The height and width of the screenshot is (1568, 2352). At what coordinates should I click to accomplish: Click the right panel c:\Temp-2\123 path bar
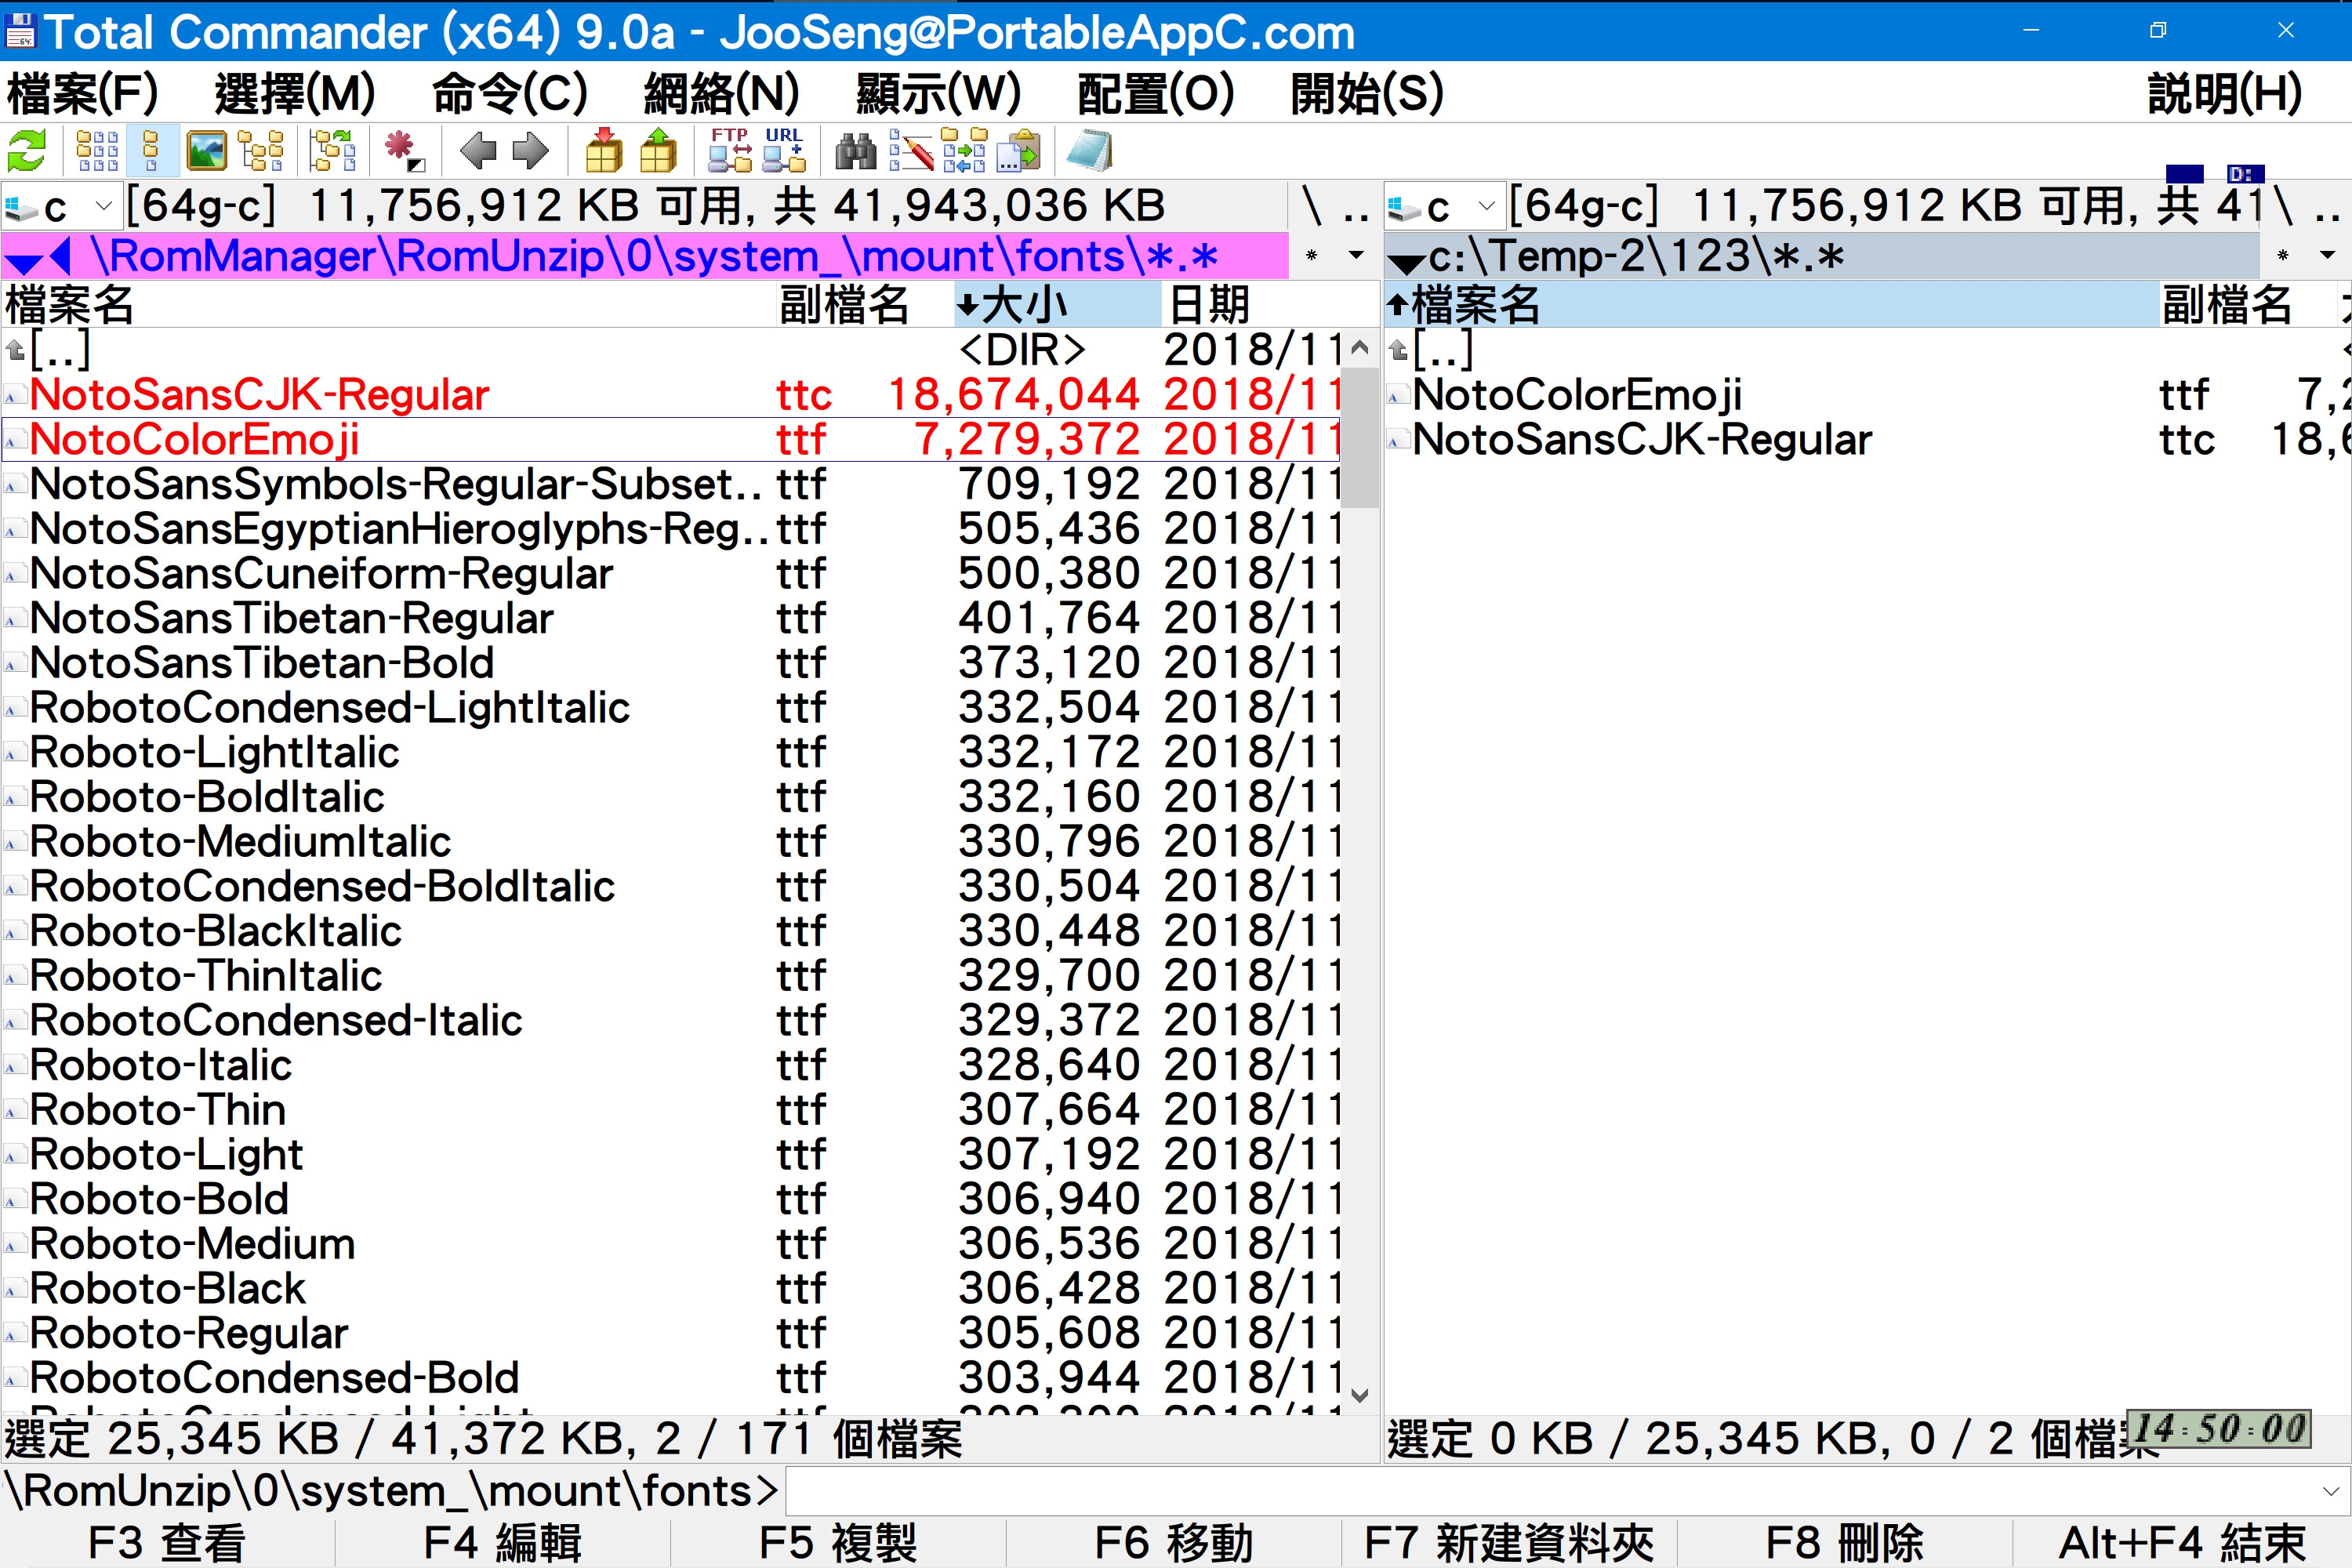[x=1822, y=257]
